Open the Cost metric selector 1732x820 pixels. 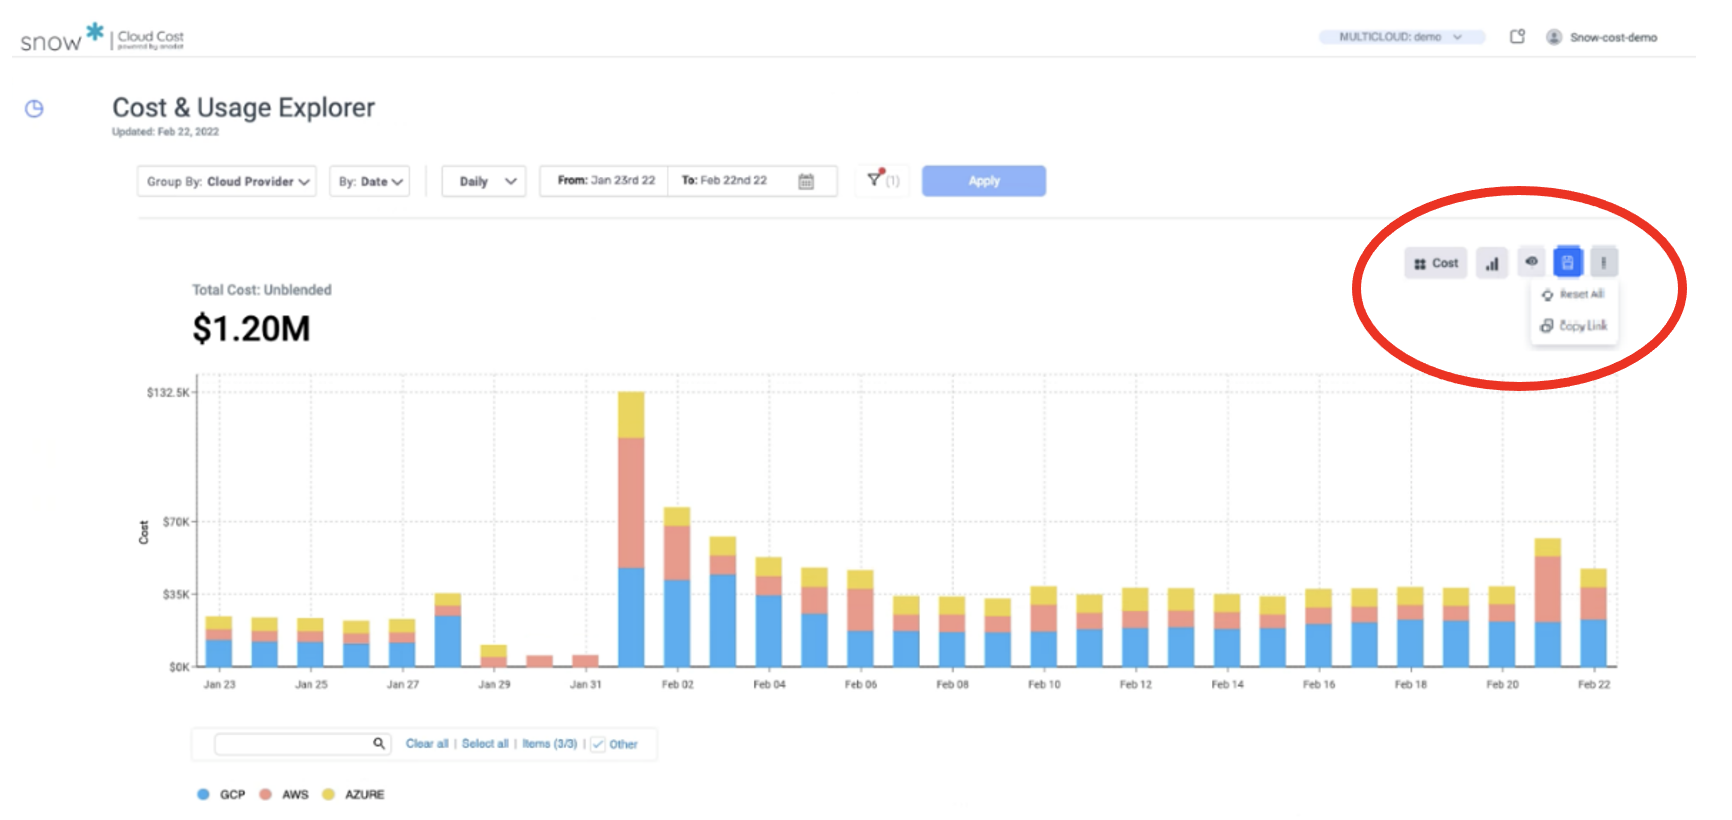pyautogui.click(x=1436, y=263)
